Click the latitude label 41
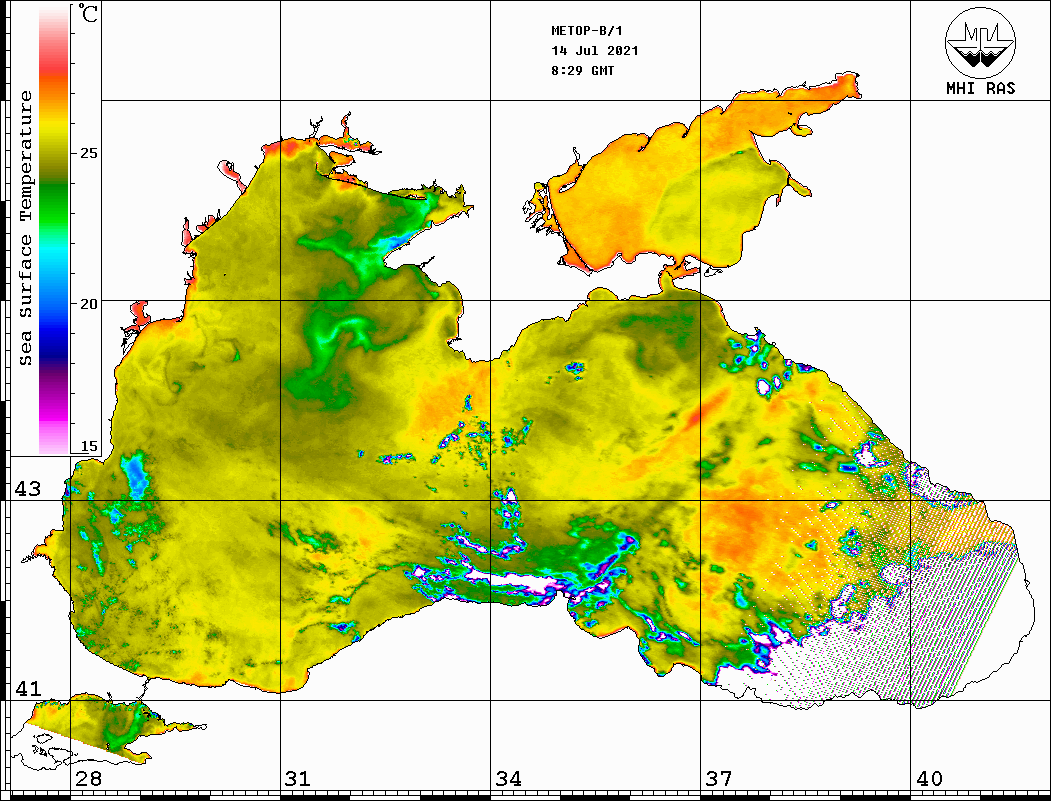 pyautogui.click(x=28, y=689)
